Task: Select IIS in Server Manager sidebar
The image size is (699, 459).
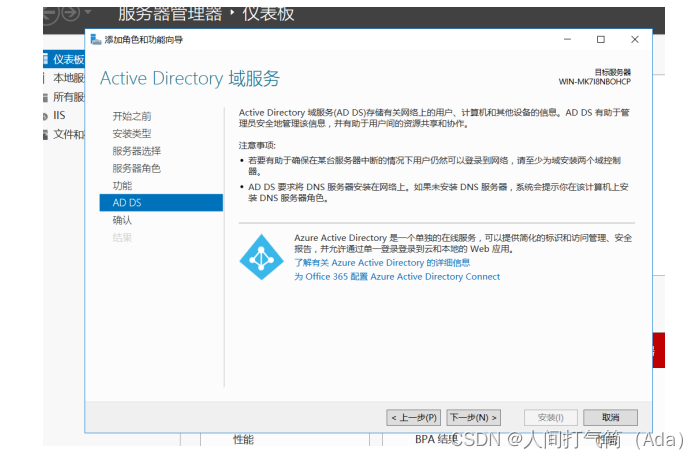Action: 59,115
